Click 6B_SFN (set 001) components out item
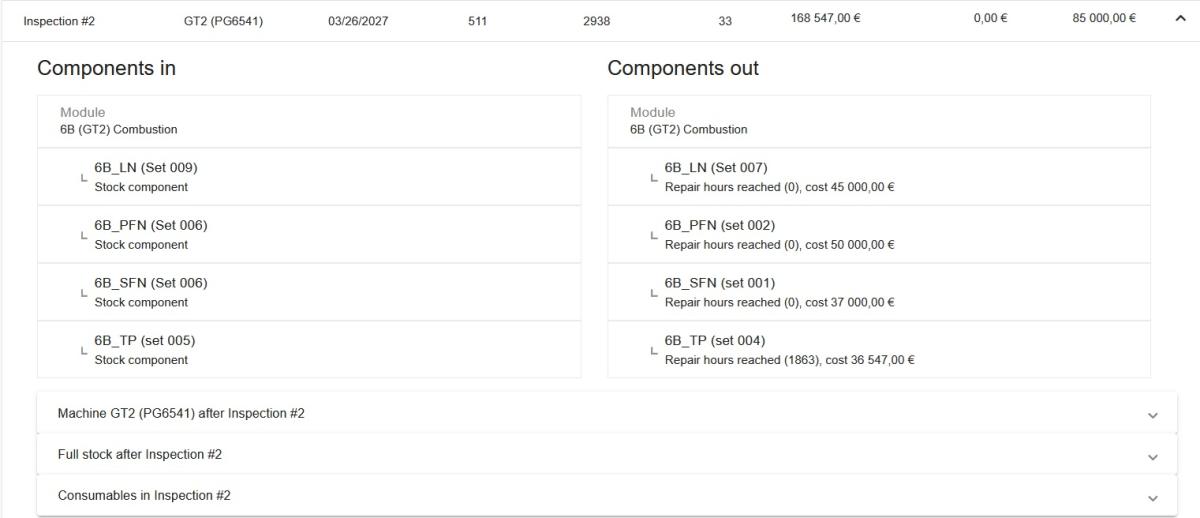Image resolution: width=1200 pixels, height=518 pixels. pos(720,292)
